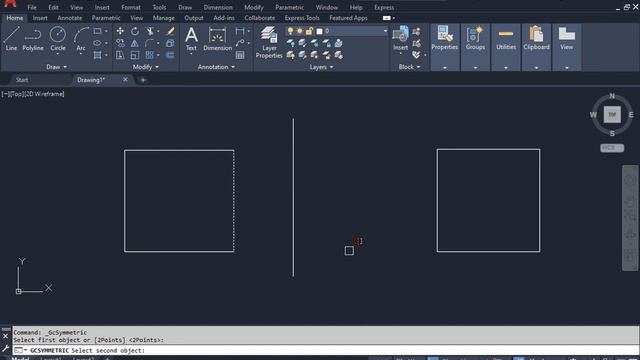The width and height of the screenshot is (640, 360).
Task: Select the Dimension tool
Action: click(x=217, y=39)
